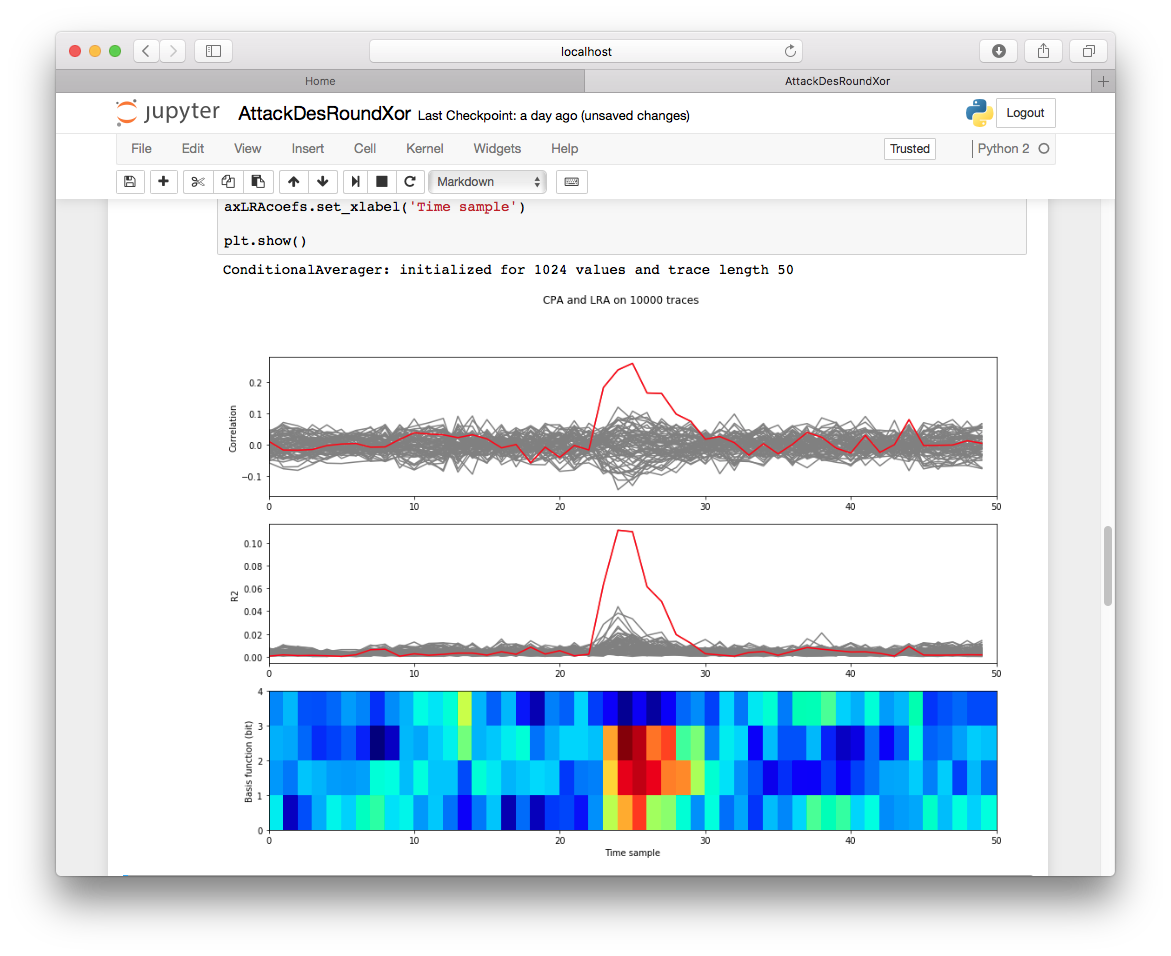The image size is (1171, 956).
Task: Run cell and select below
Action: tap(355, 182)
